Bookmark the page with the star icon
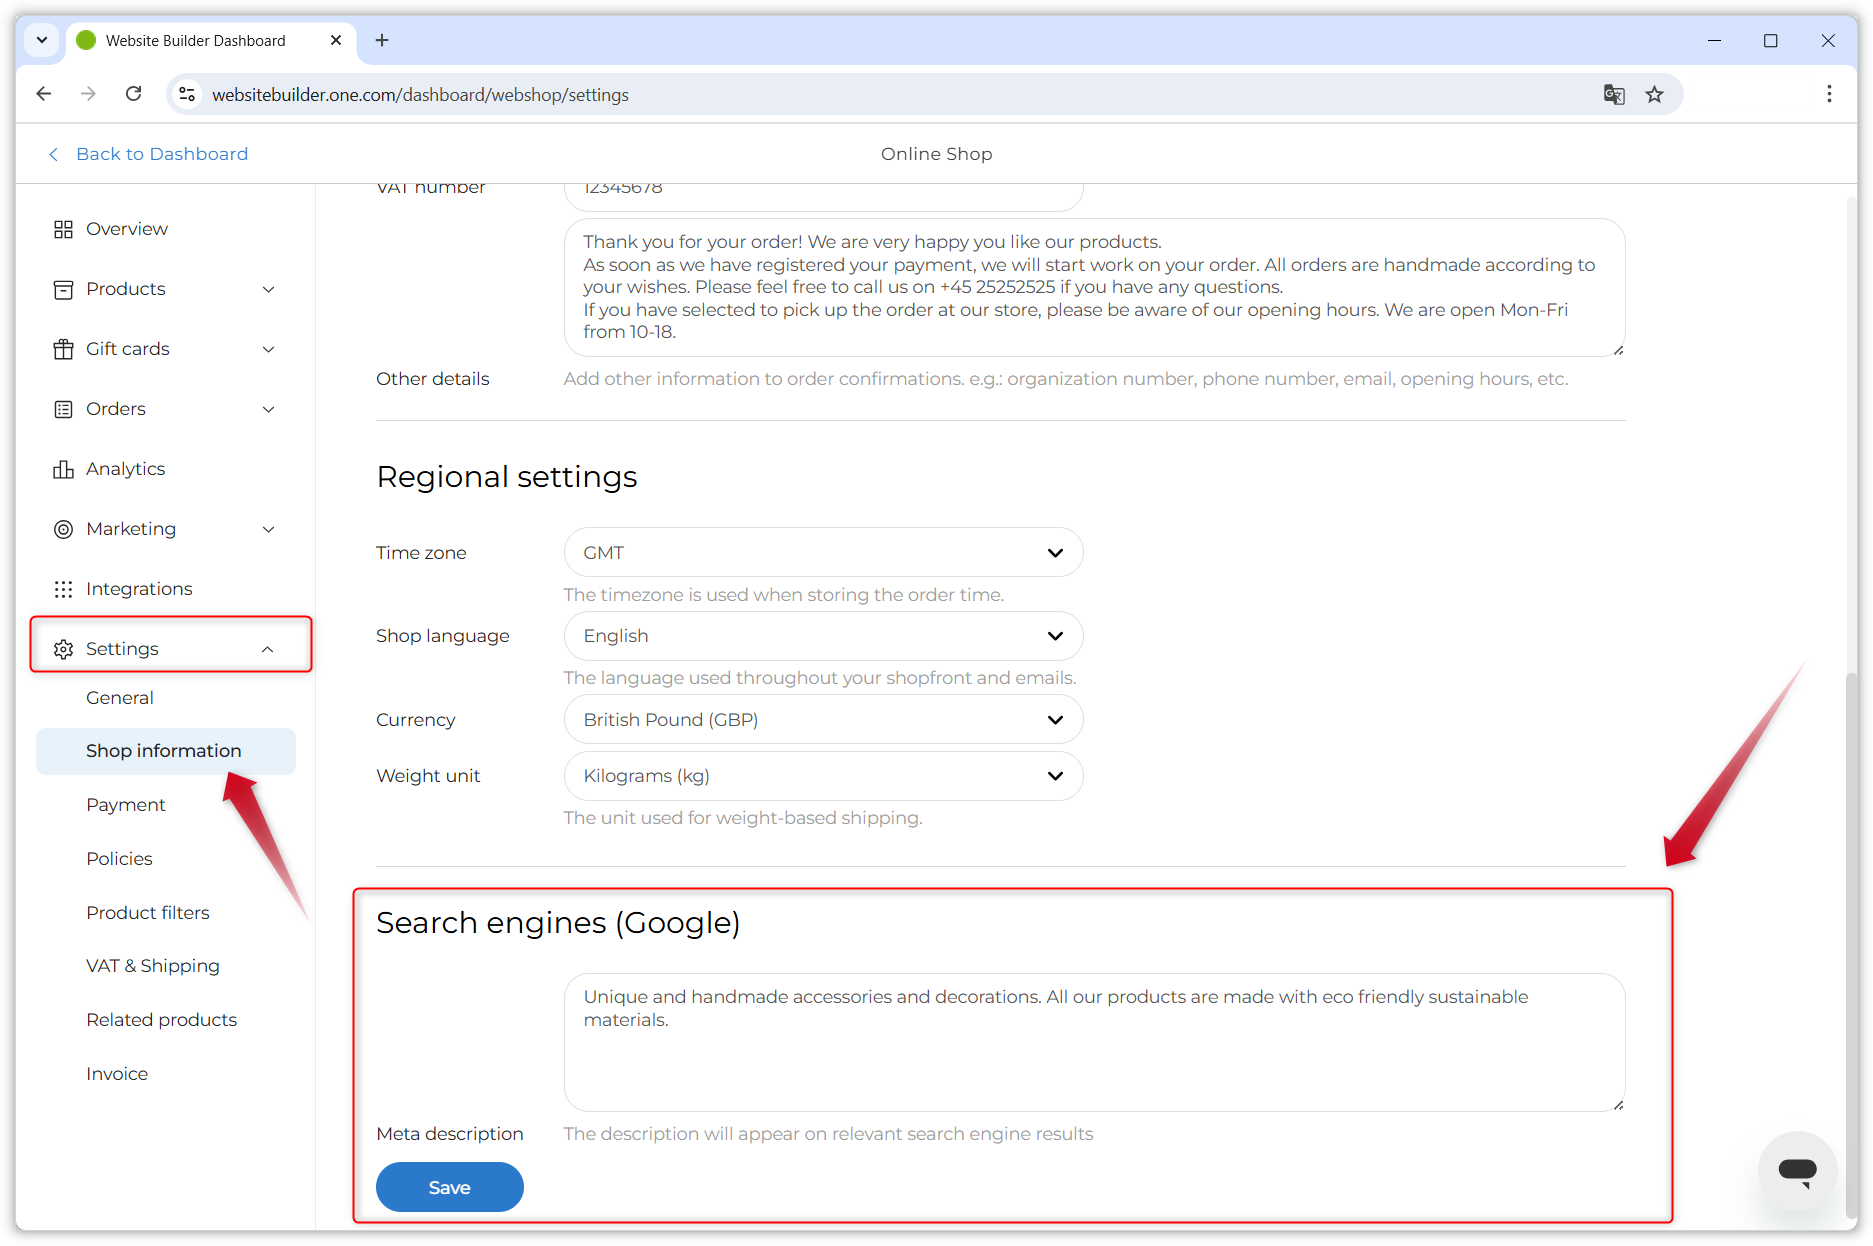The height and width of the screenshot is (1246, 1873). pos(1655,93)
